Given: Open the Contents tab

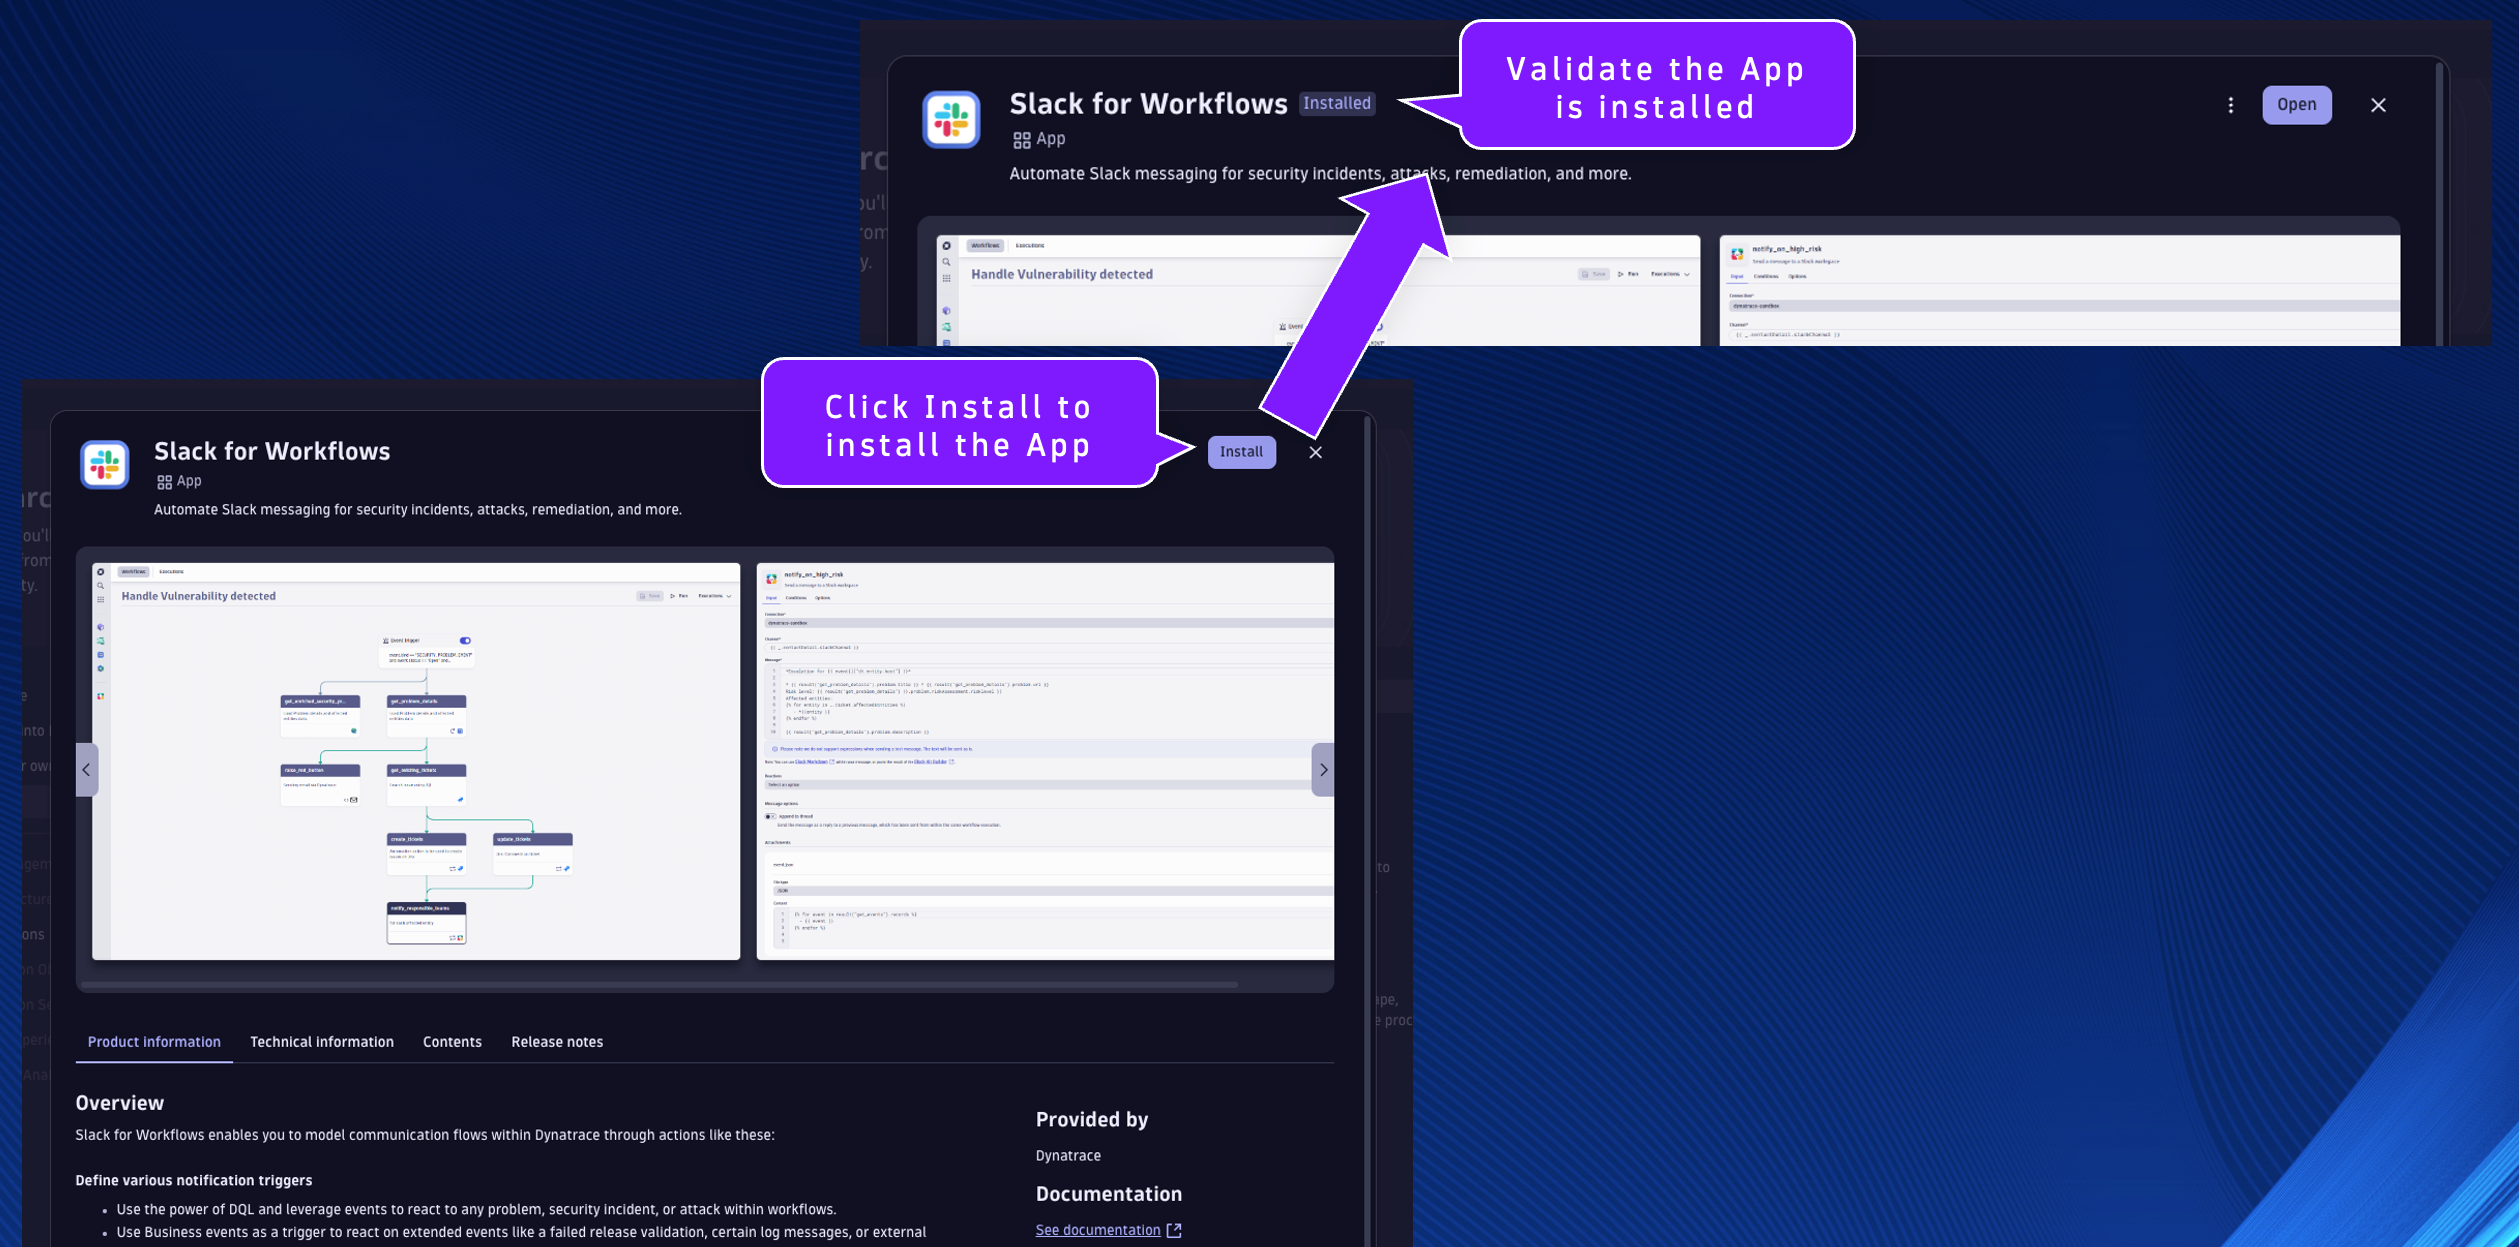Looking at the screenshot, I should click(x=452, y=1042).
